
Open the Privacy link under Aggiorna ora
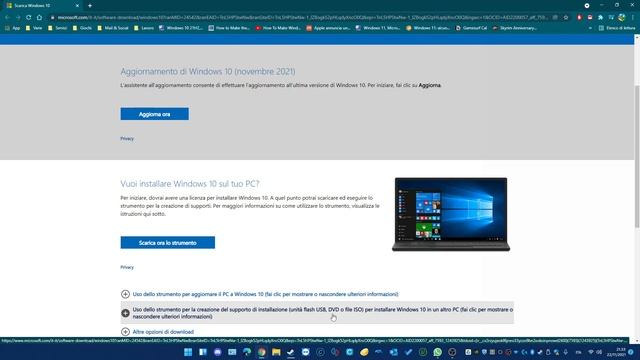[x=127, y=139]
